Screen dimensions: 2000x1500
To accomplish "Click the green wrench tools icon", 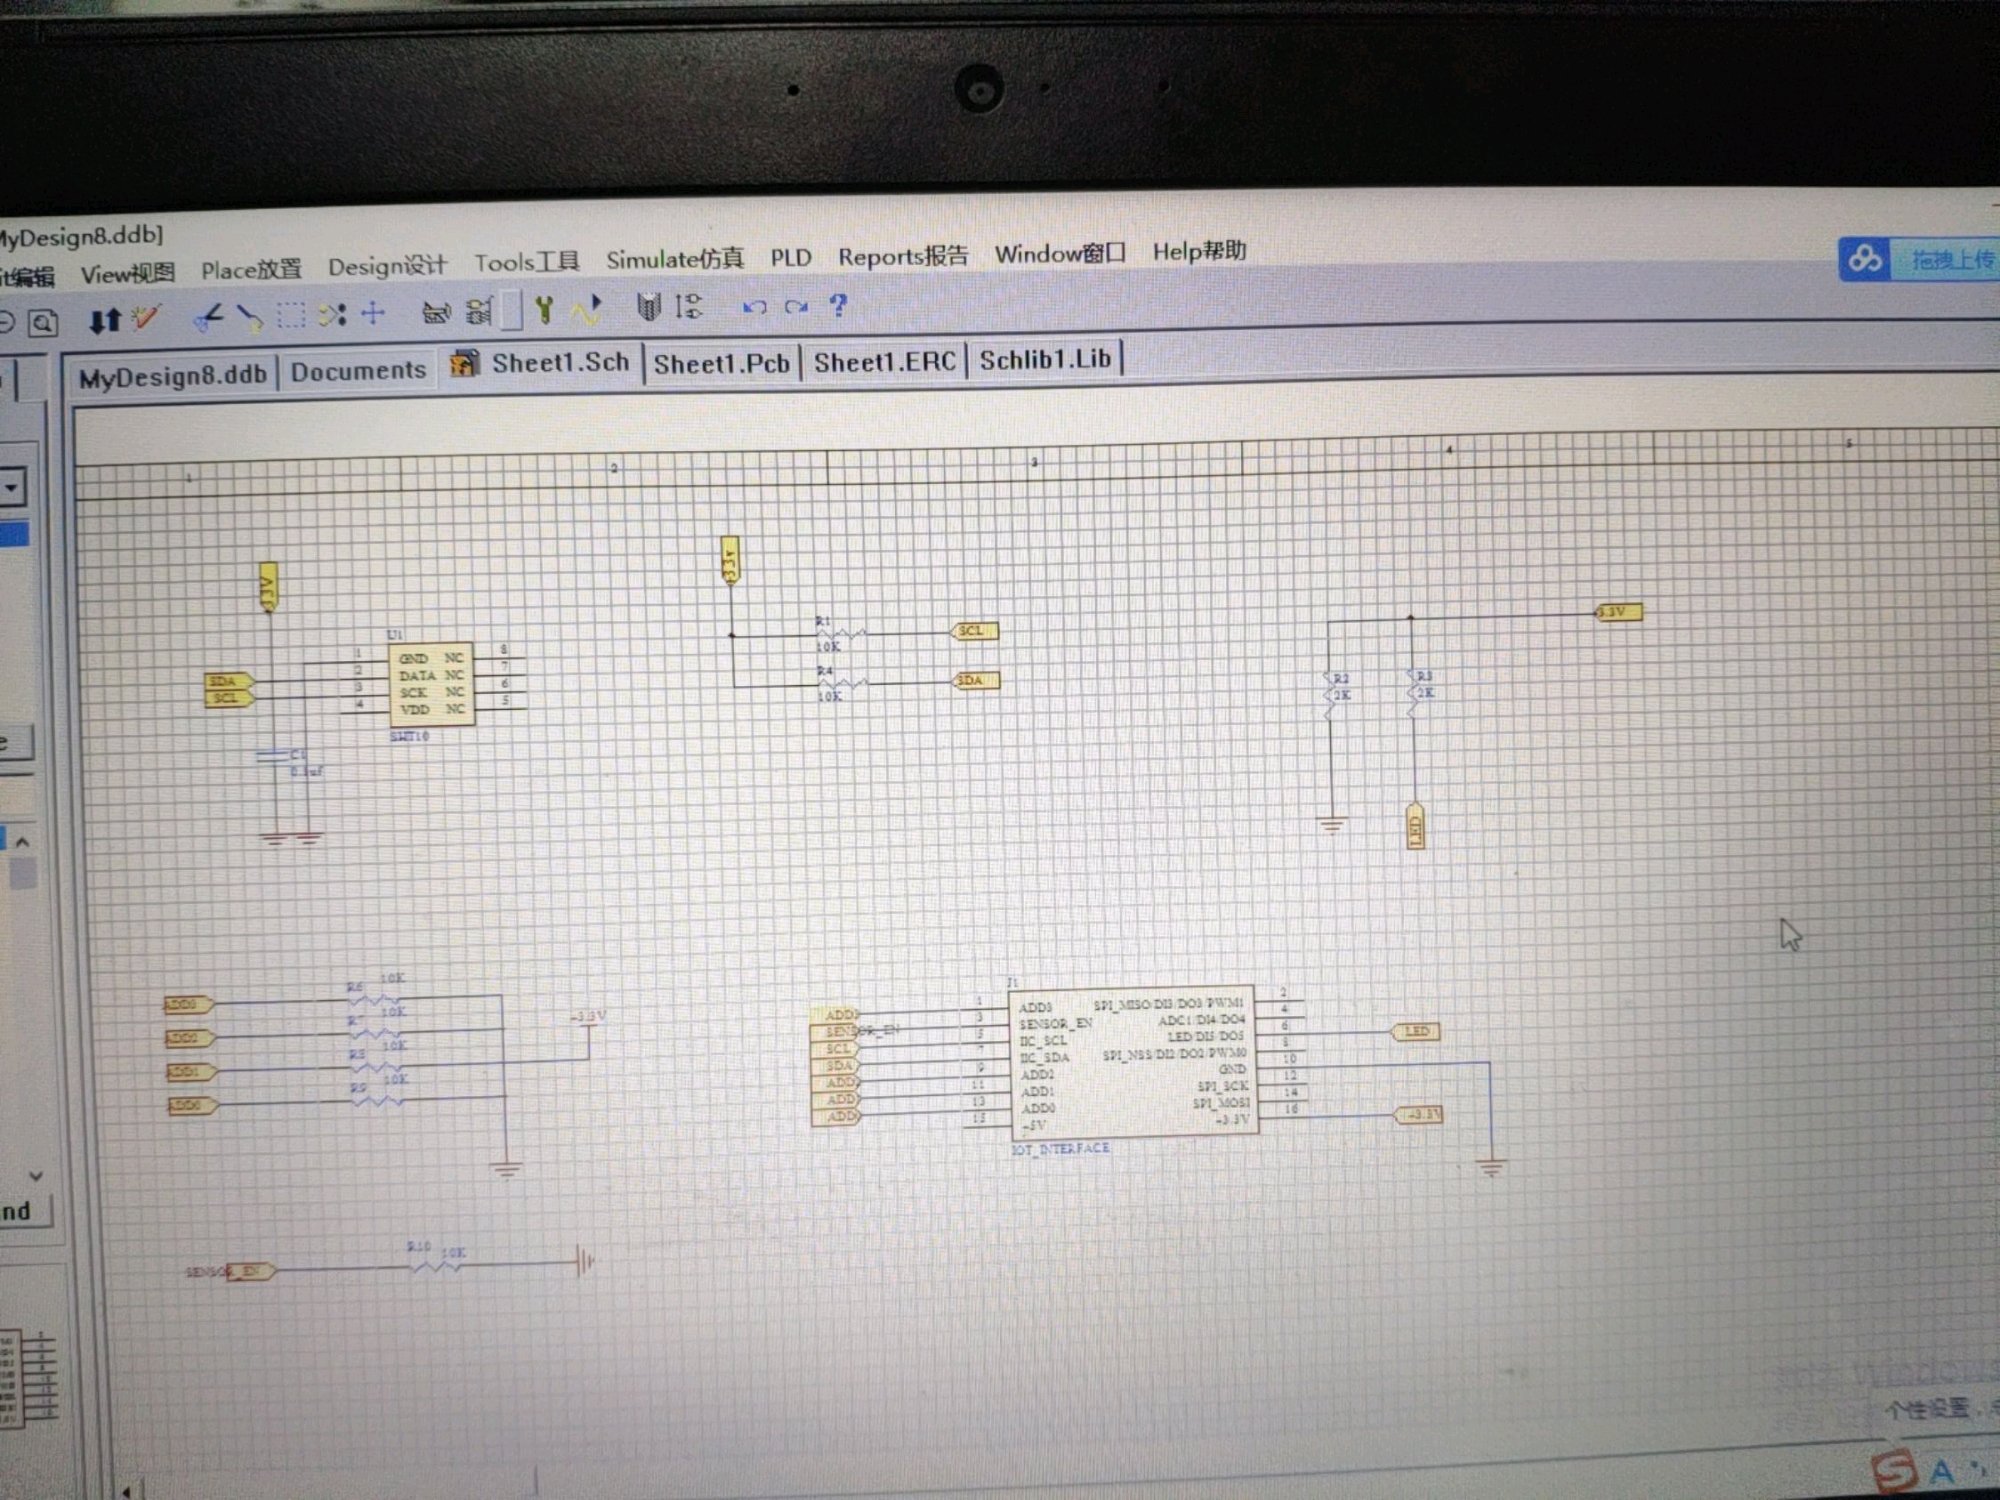I will pyautogui.click(x=544, y=310).
